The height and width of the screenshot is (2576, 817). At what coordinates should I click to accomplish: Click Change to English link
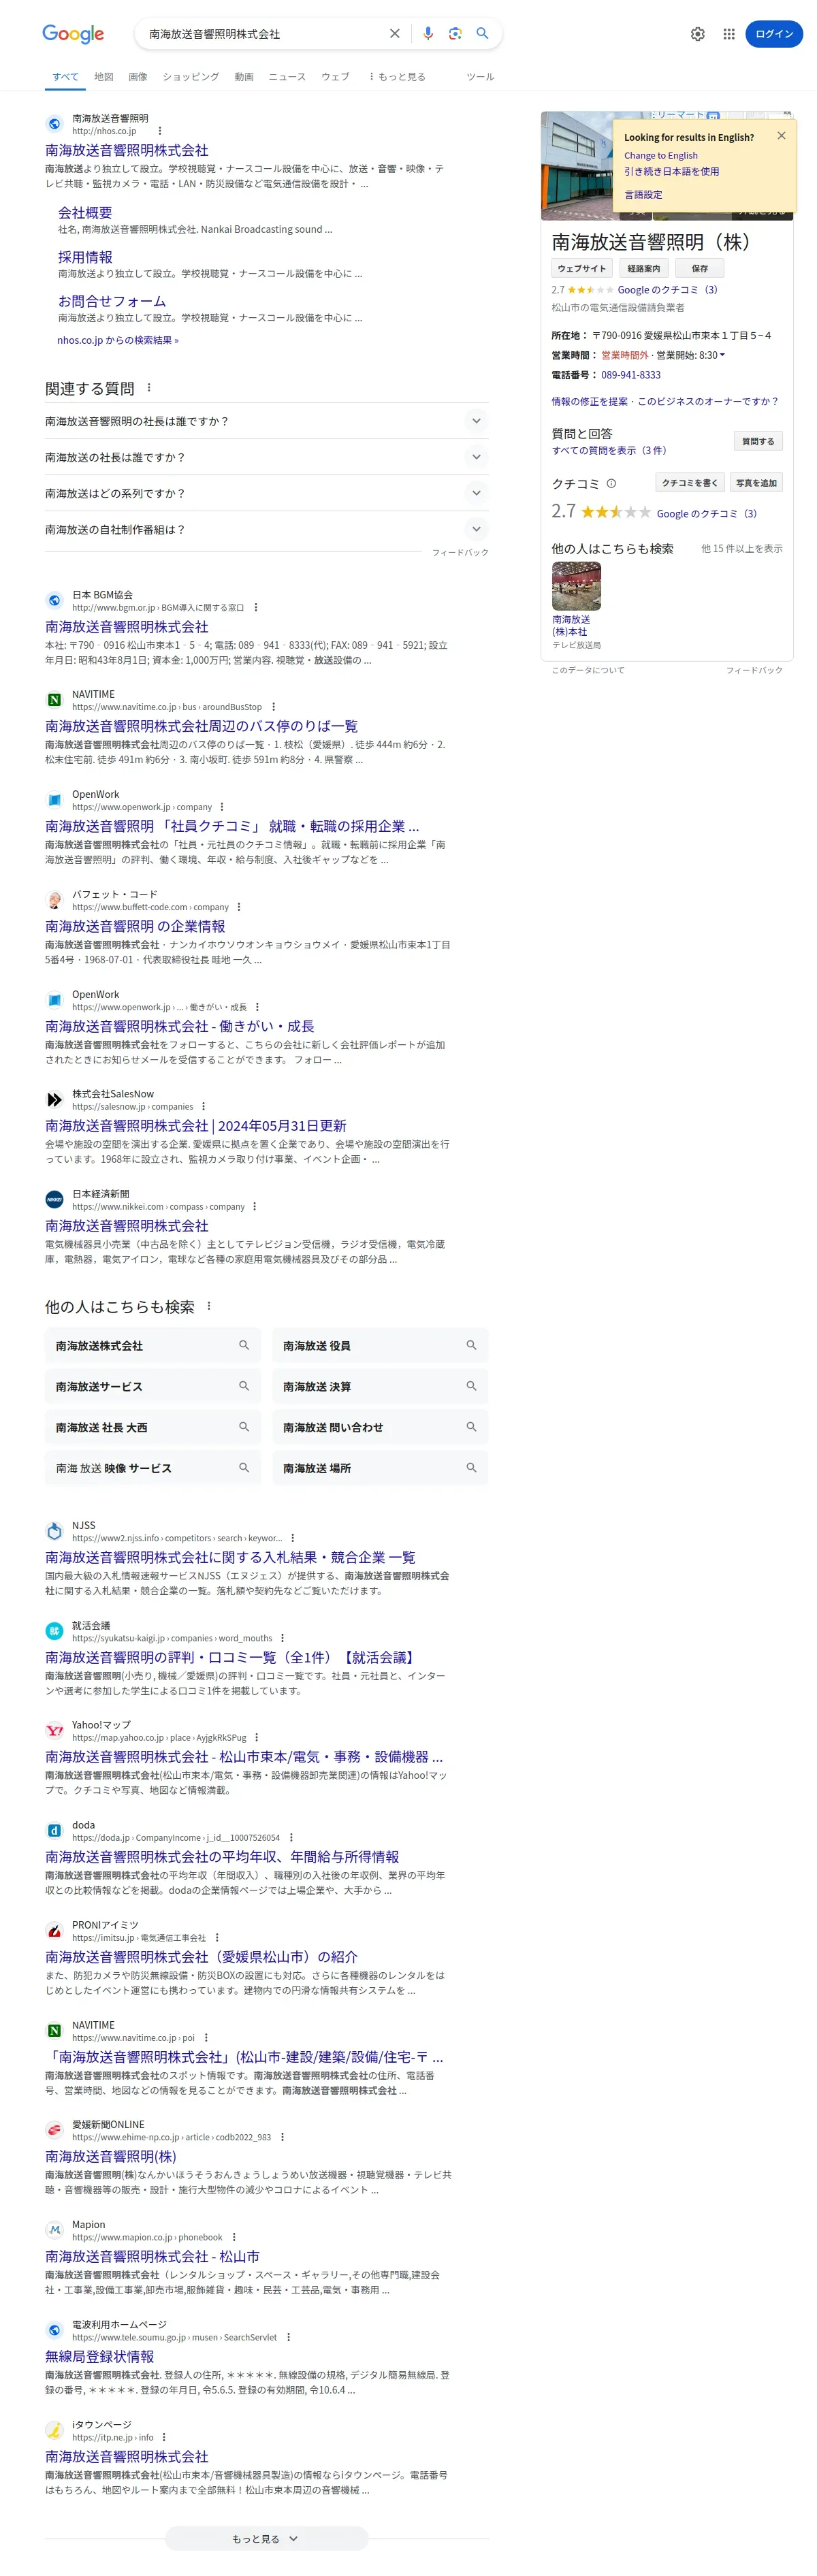(661, 155)
